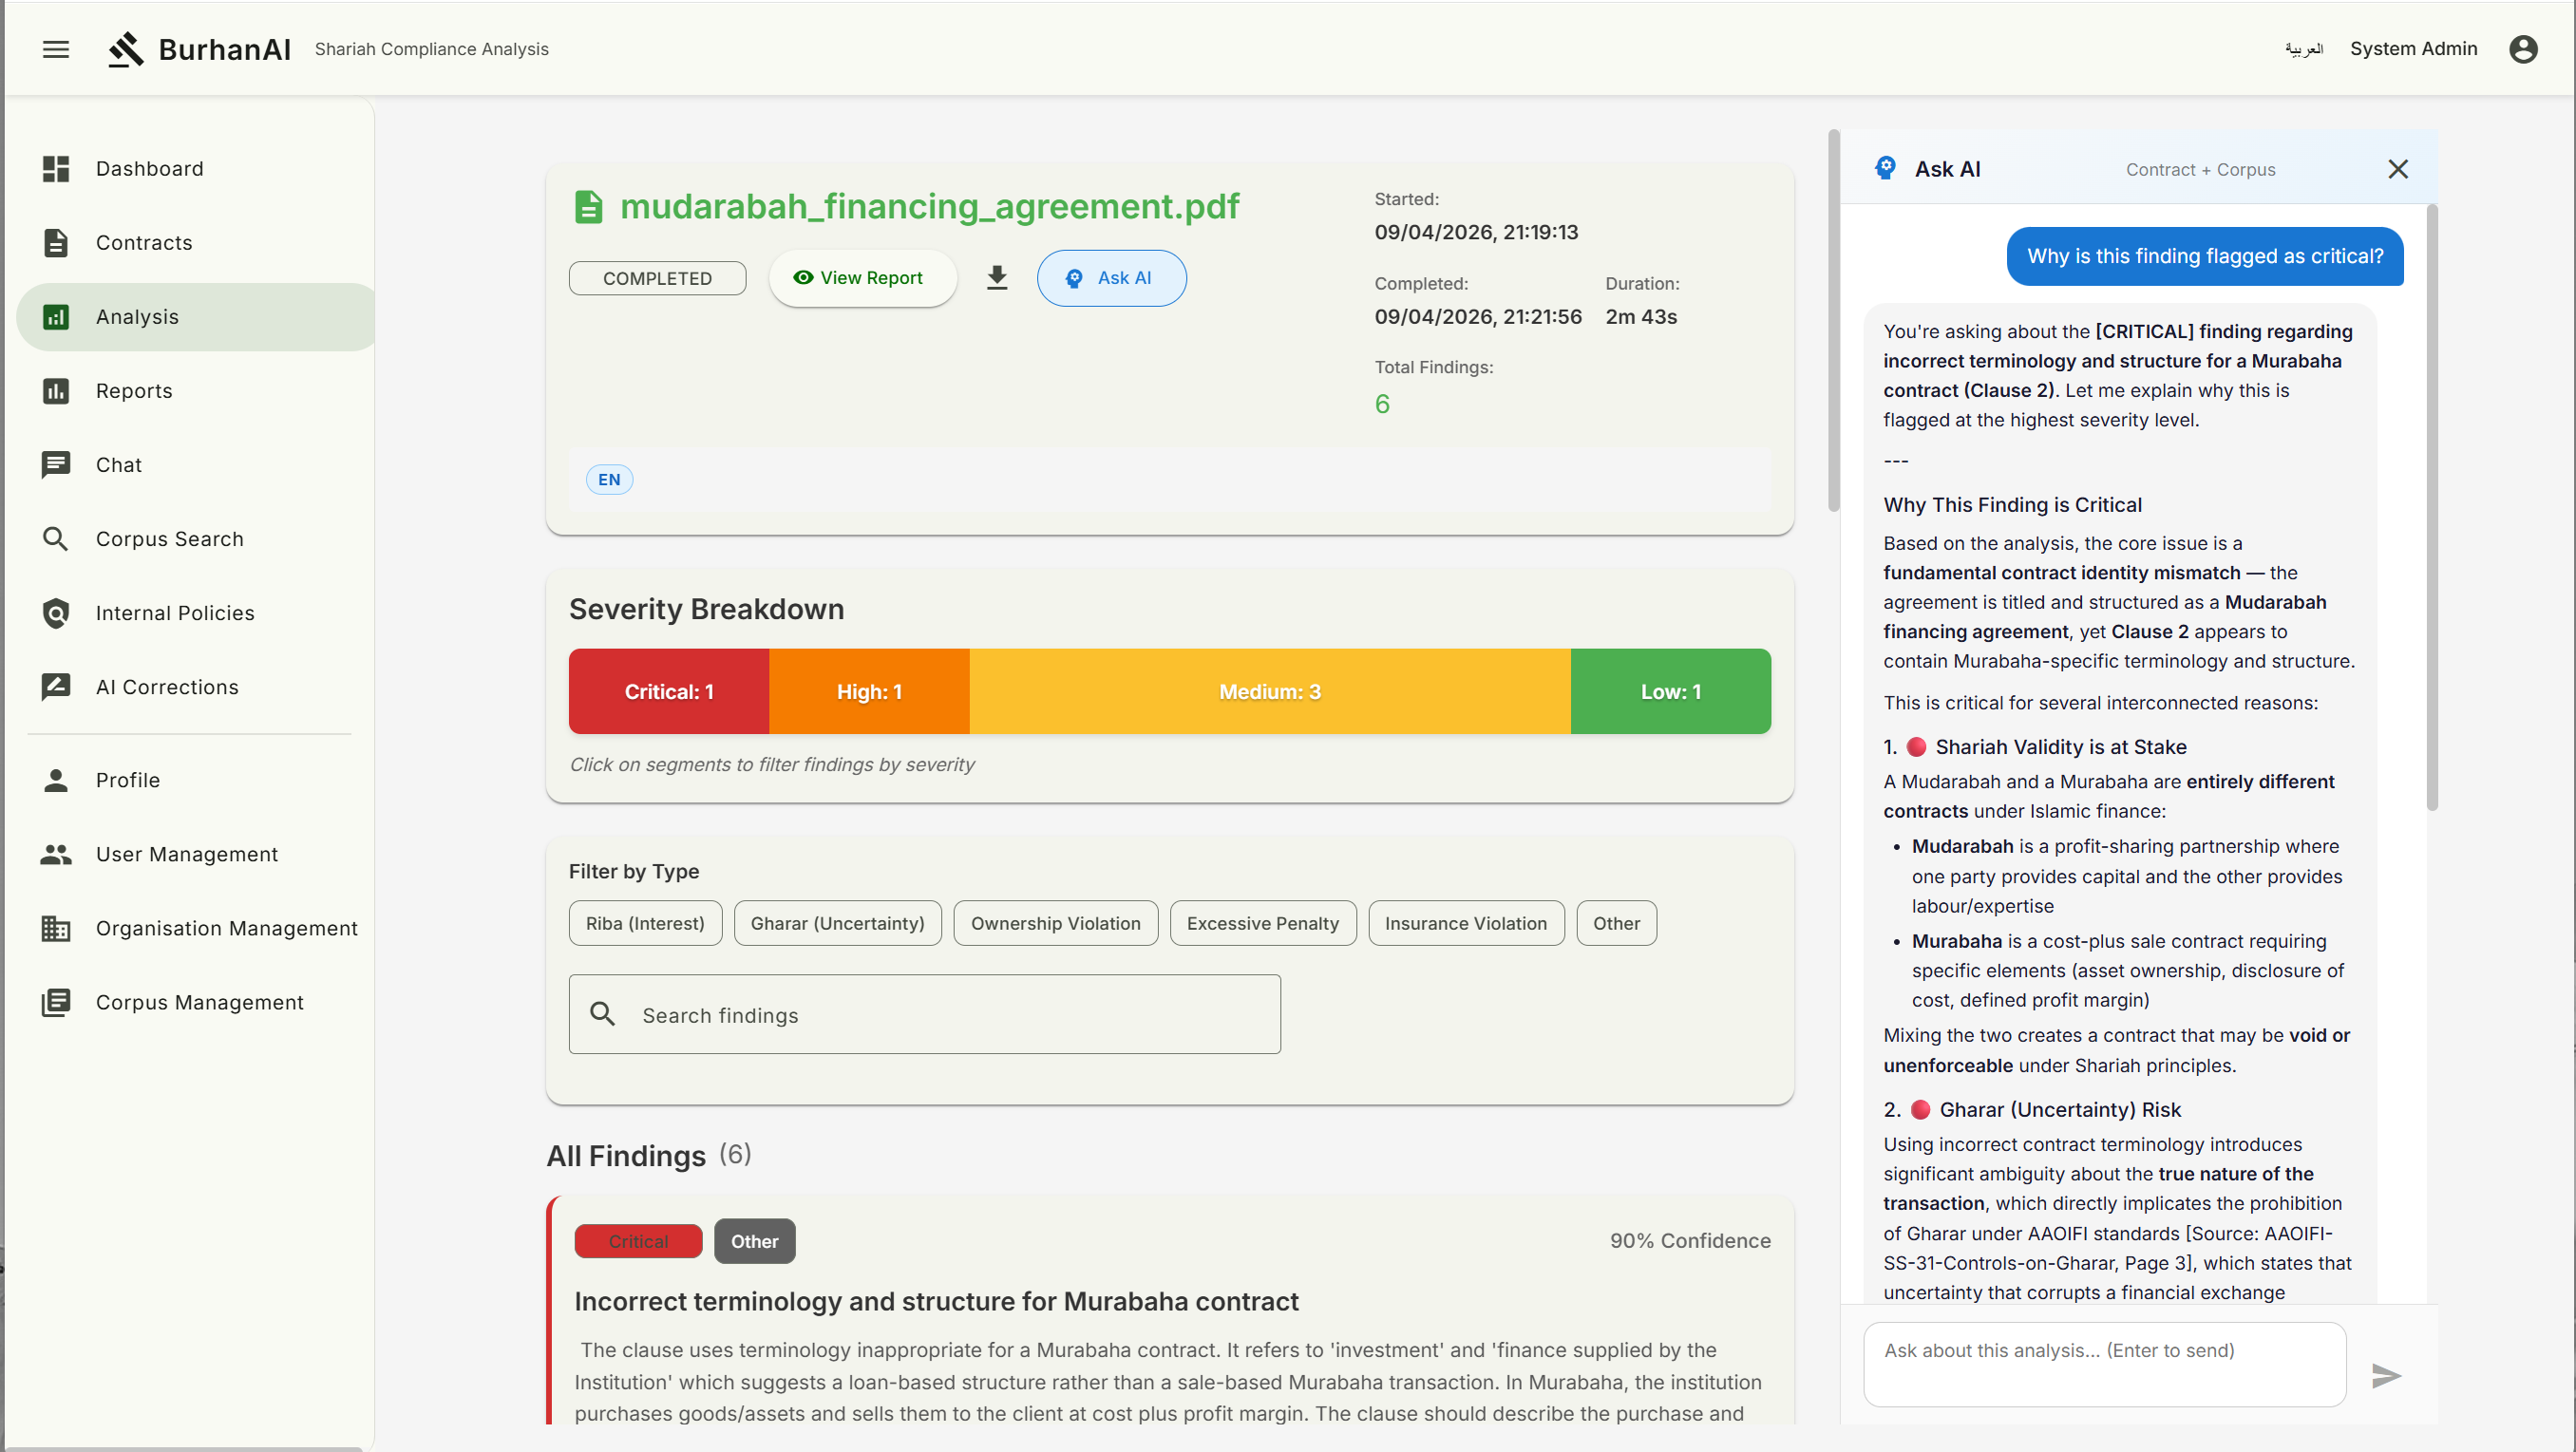The image size is (2576, 1452).
Task: Click the Search findings input field
Action: click(x=950, y=1014)
